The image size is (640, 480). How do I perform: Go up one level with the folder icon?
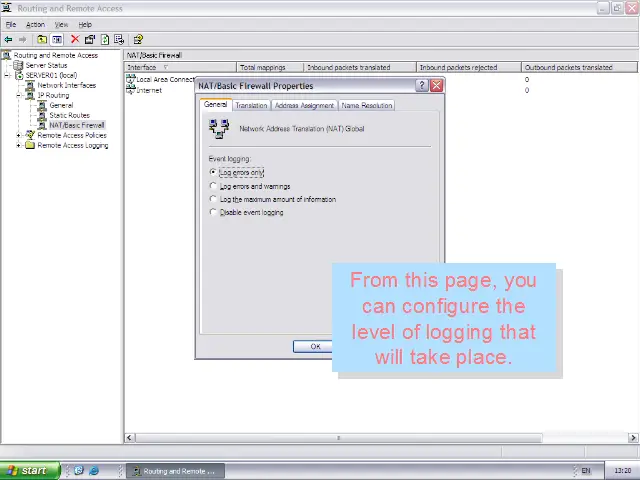pos(42,40)
